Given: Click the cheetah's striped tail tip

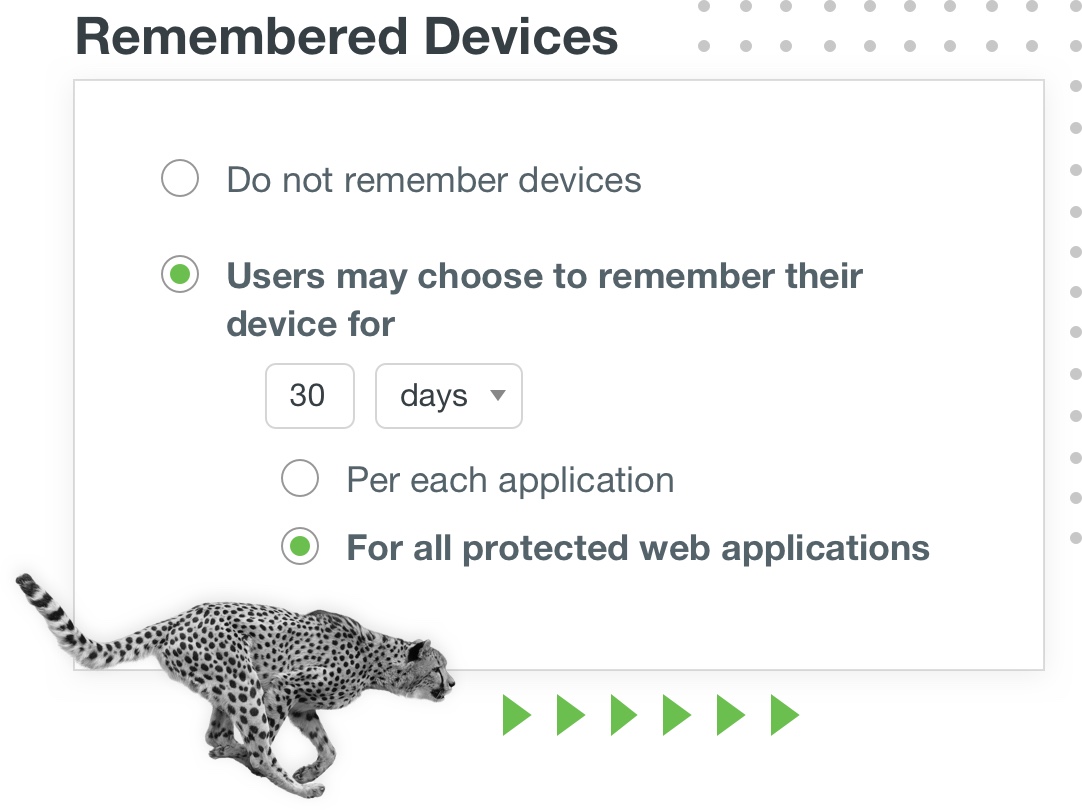Looking at the screenshot, I should click(27, 584).
